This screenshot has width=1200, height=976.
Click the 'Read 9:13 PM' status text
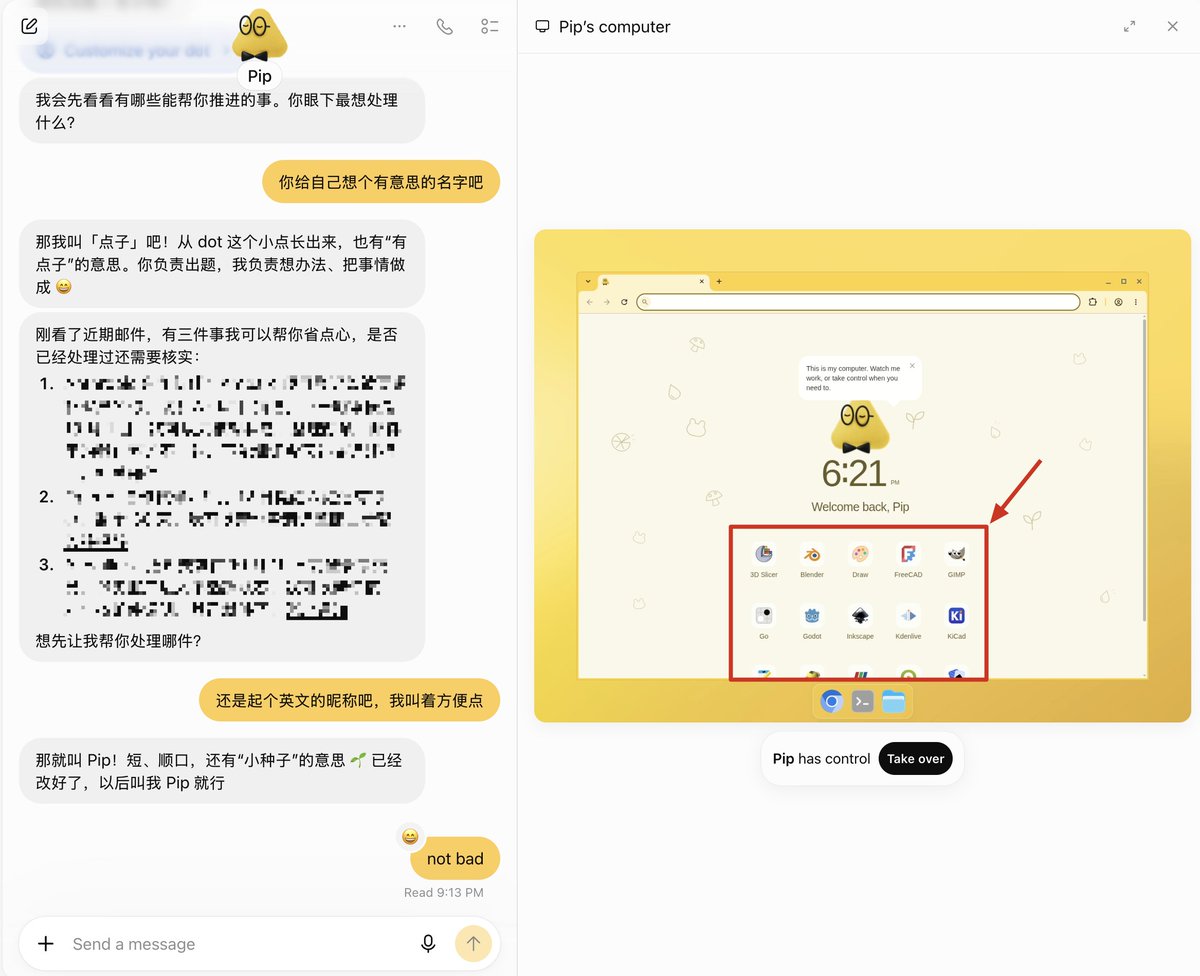(x=443, y=892)
